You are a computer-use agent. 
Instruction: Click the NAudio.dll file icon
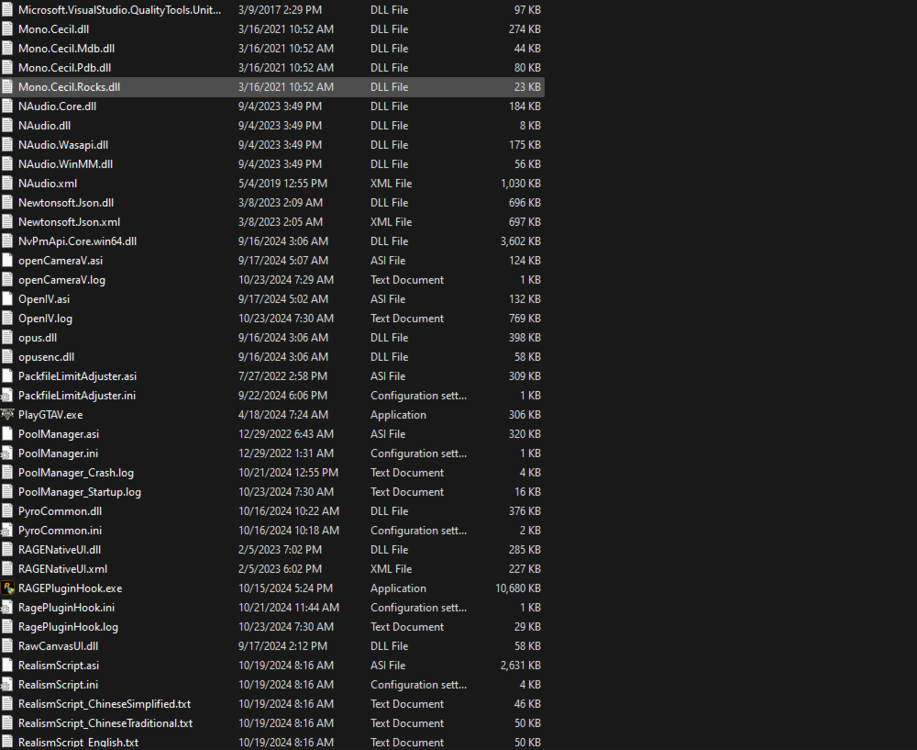coord(8,125)
